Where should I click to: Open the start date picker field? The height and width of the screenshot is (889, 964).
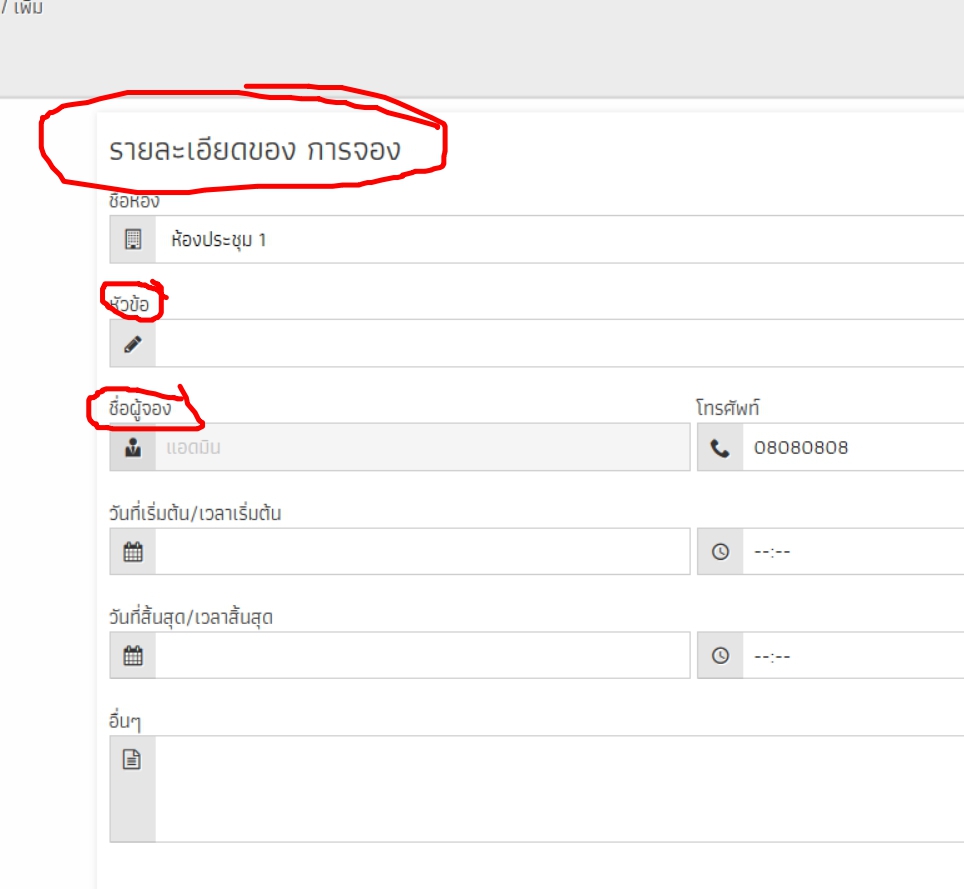pos(422,551)
